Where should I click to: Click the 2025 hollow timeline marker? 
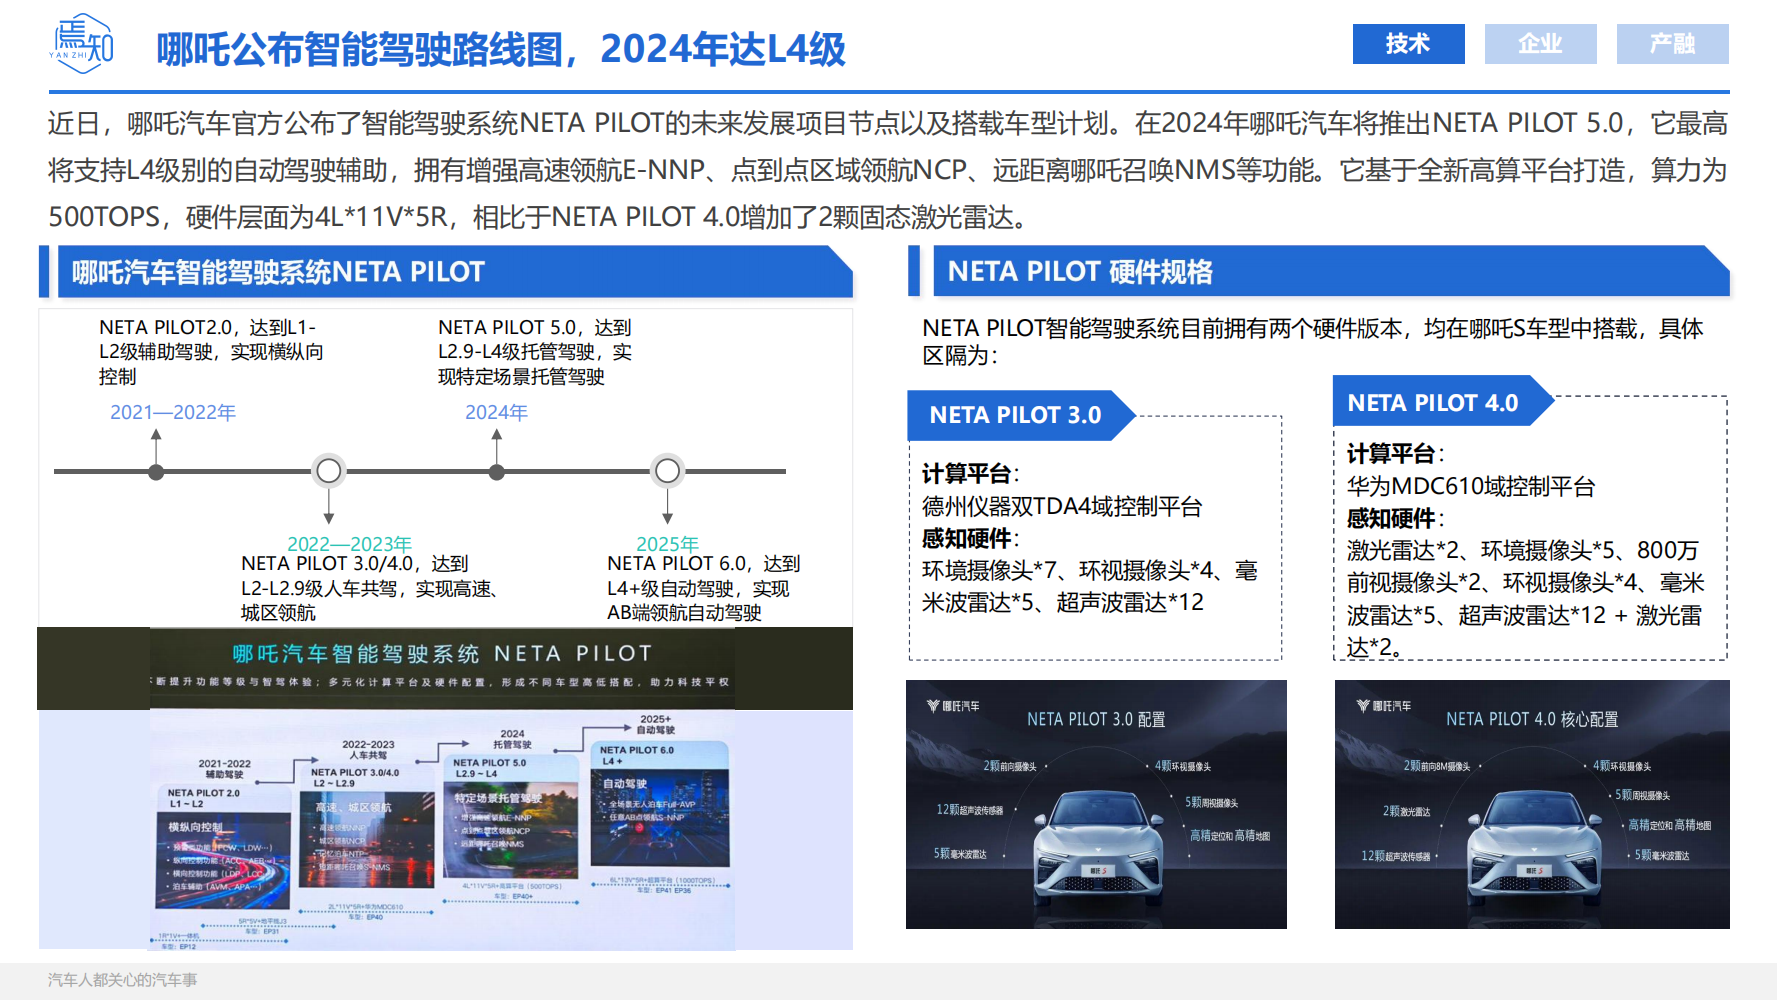coord(667,471)
